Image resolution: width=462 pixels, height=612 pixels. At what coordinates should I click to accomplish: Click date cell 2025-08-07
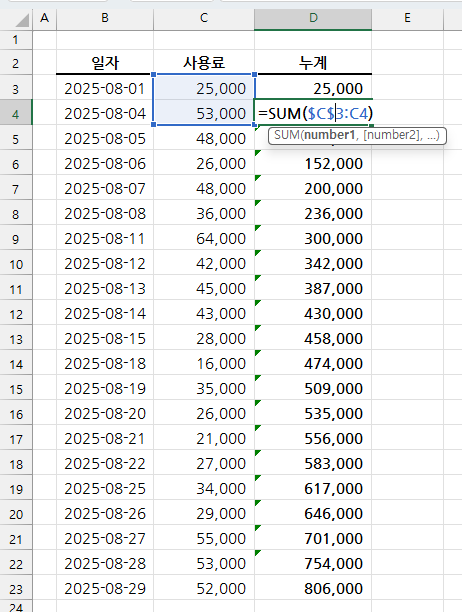(105, 188)
